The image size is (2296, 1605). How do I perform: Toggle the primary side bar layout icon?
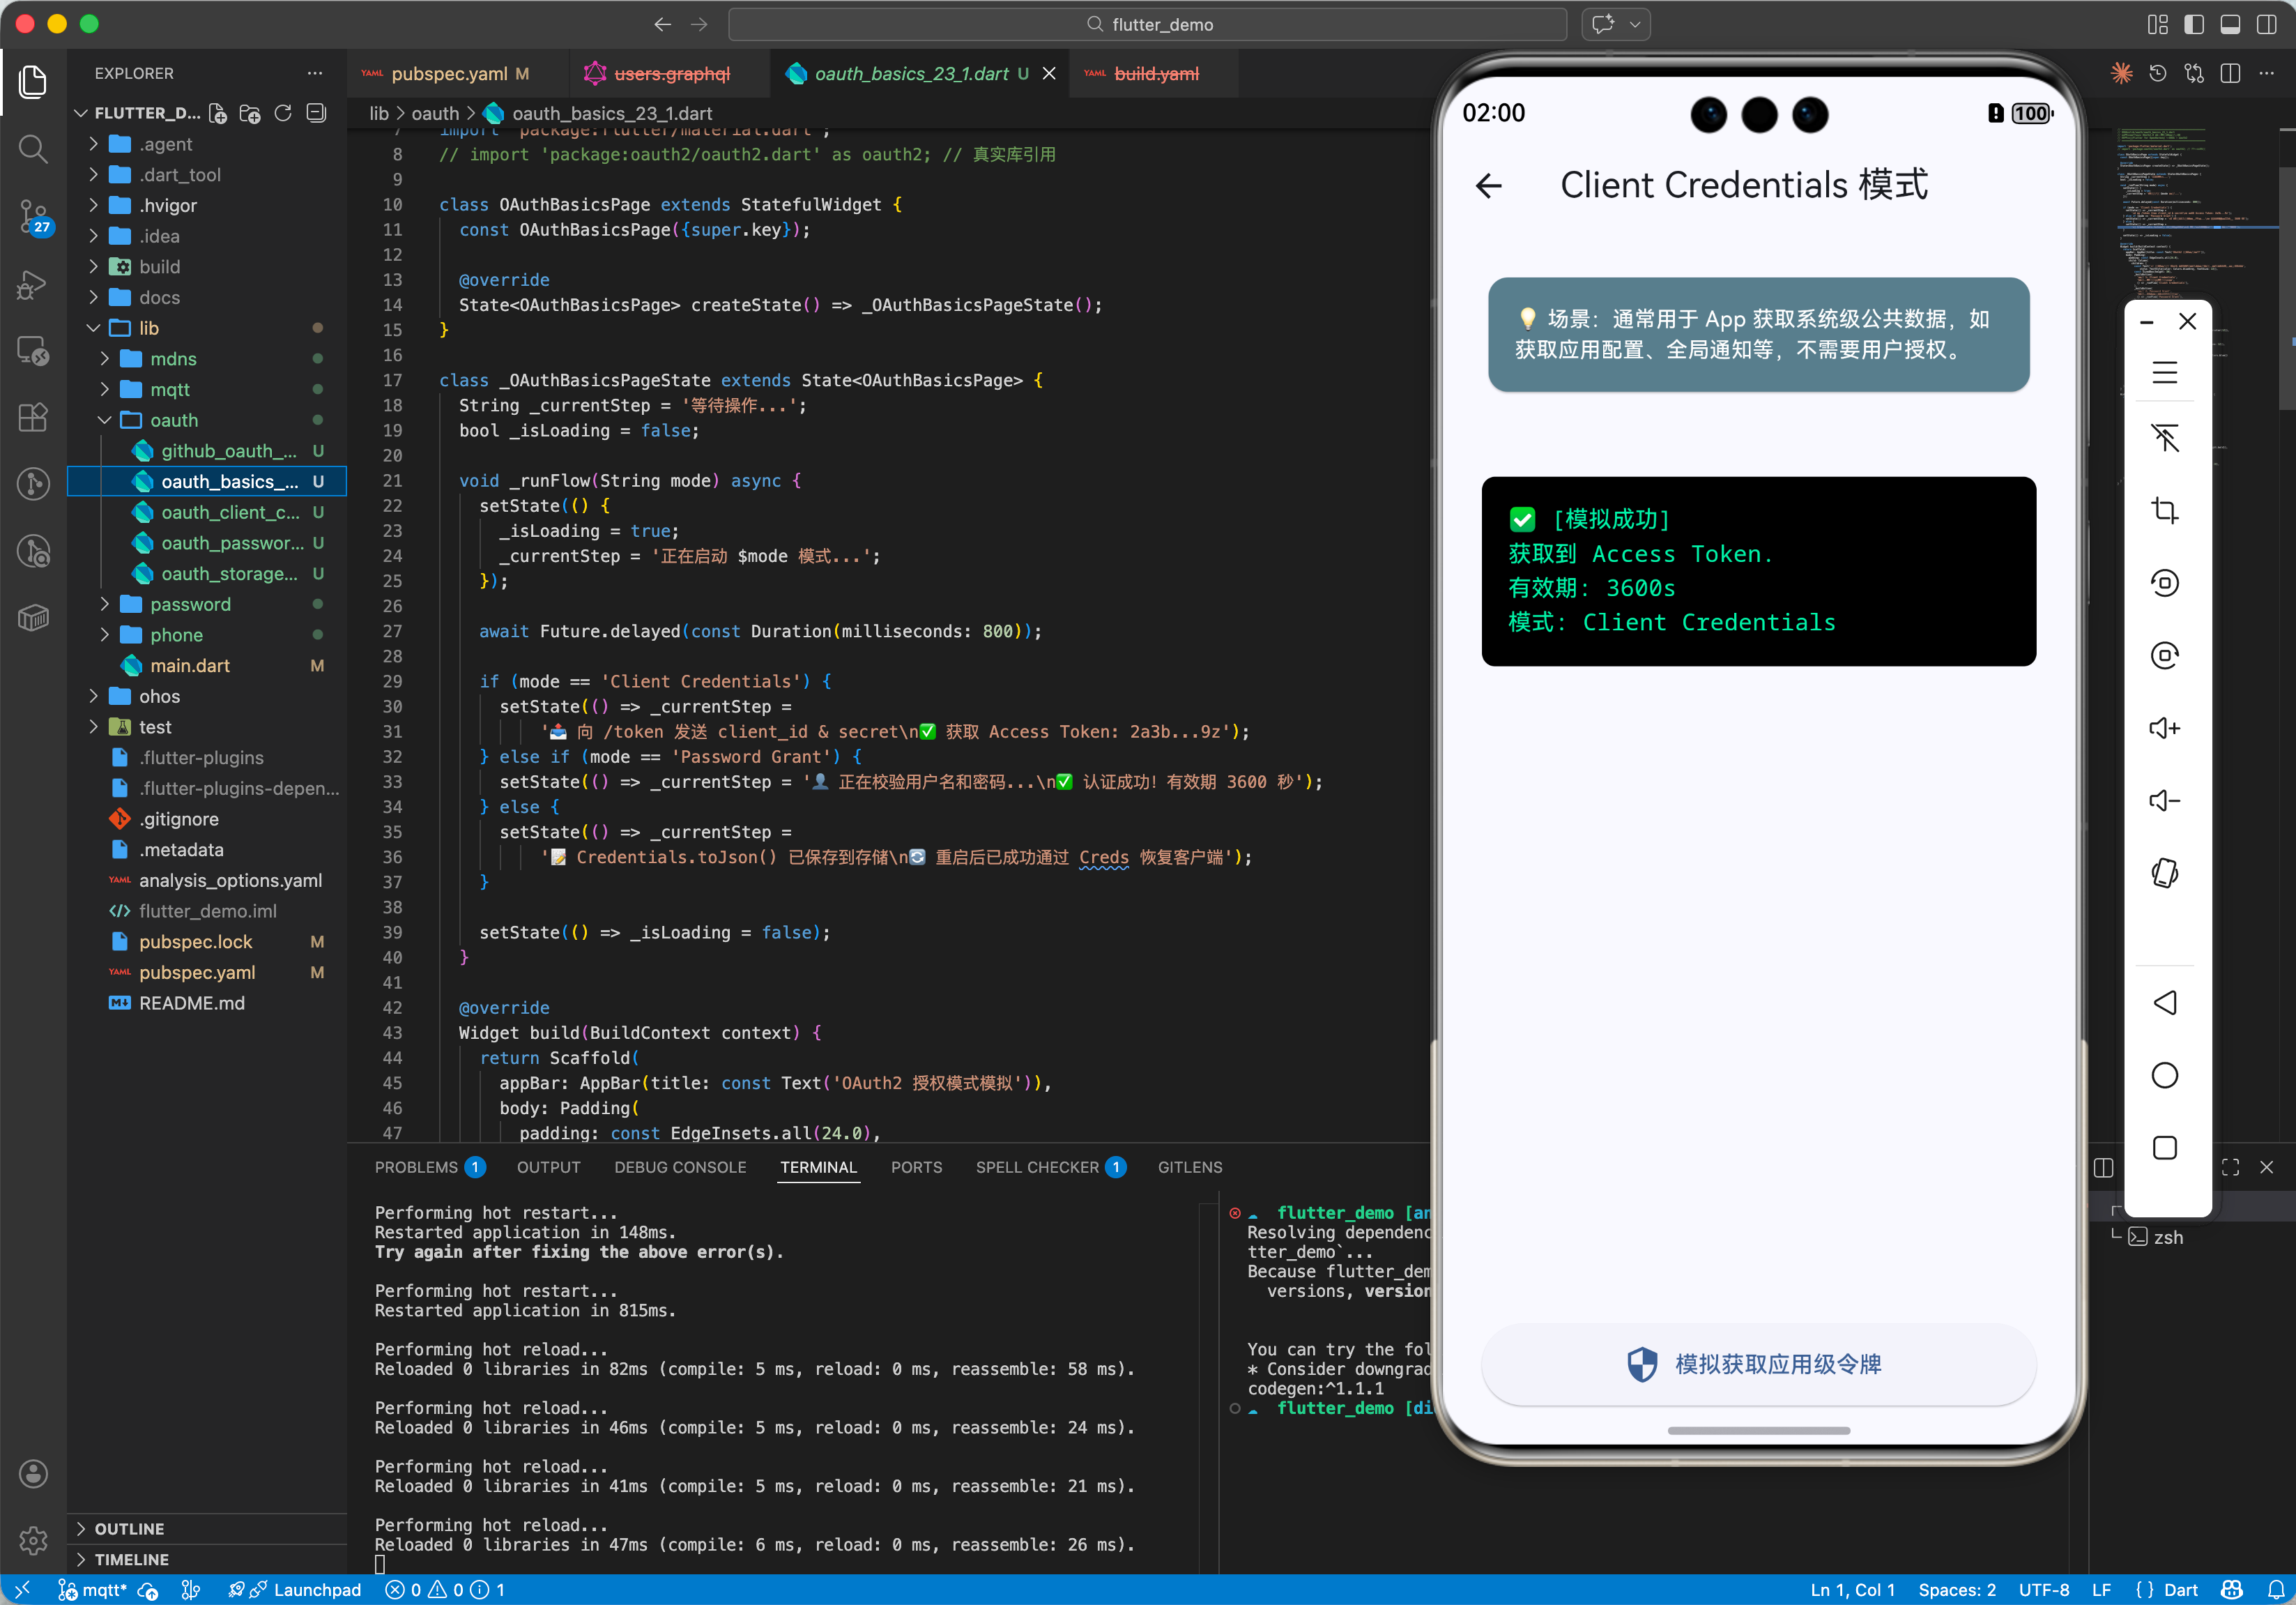coord(2193,24)
